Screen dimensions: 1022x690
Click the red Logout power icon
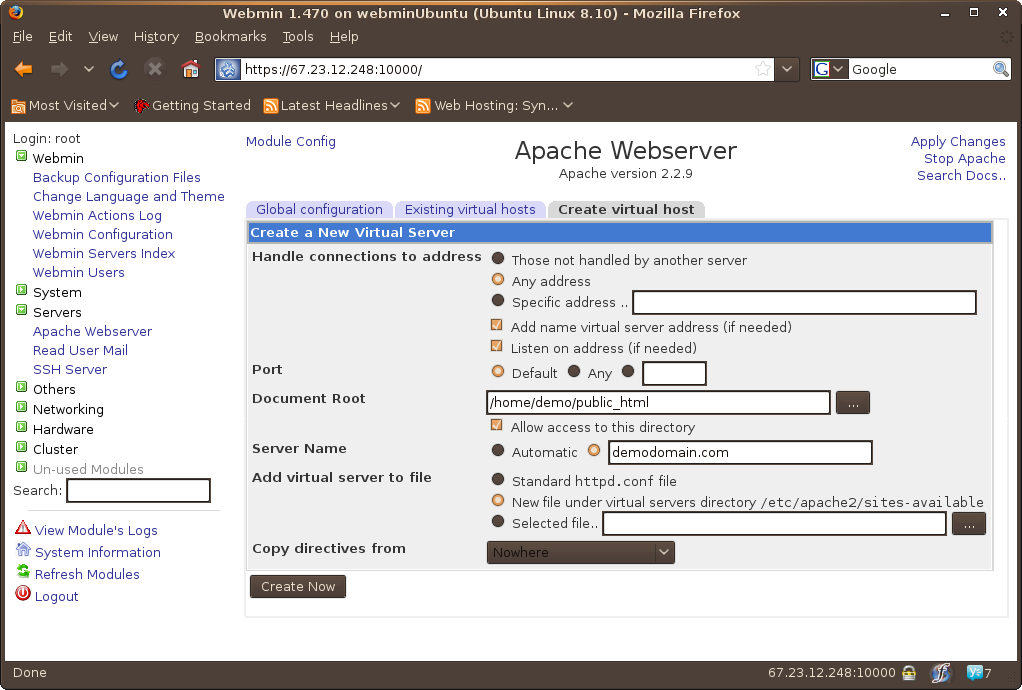[x=23, y=594]
